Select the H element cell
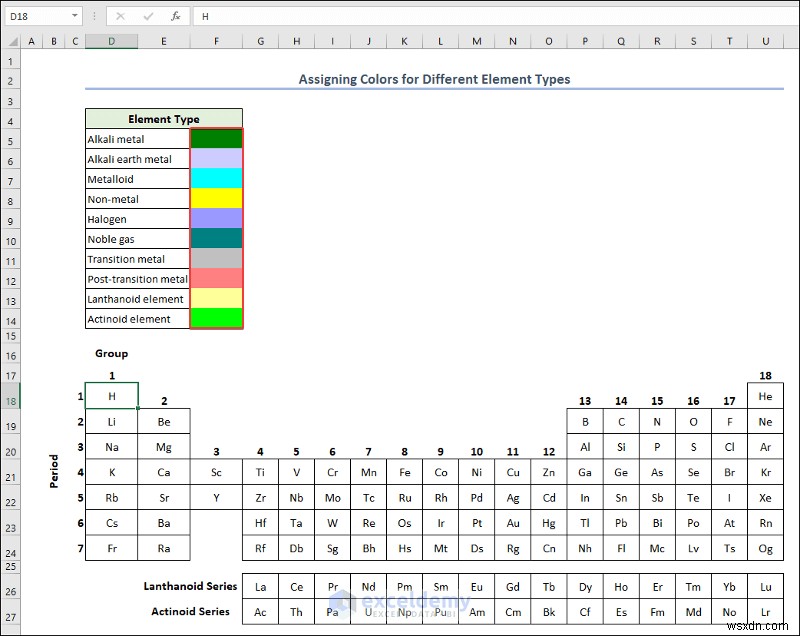 pyautogui.click(x=112, y=396)
